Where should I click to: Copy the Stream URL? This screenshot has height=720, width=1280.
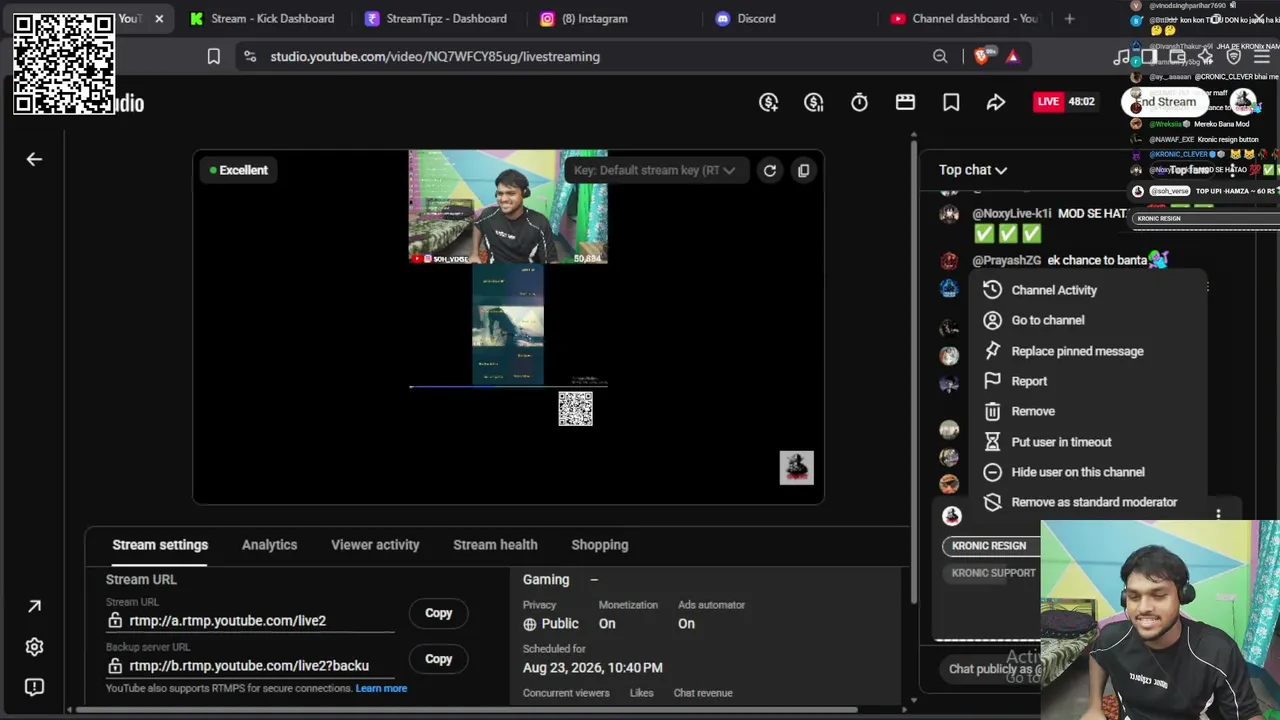[x=439, y=613]
